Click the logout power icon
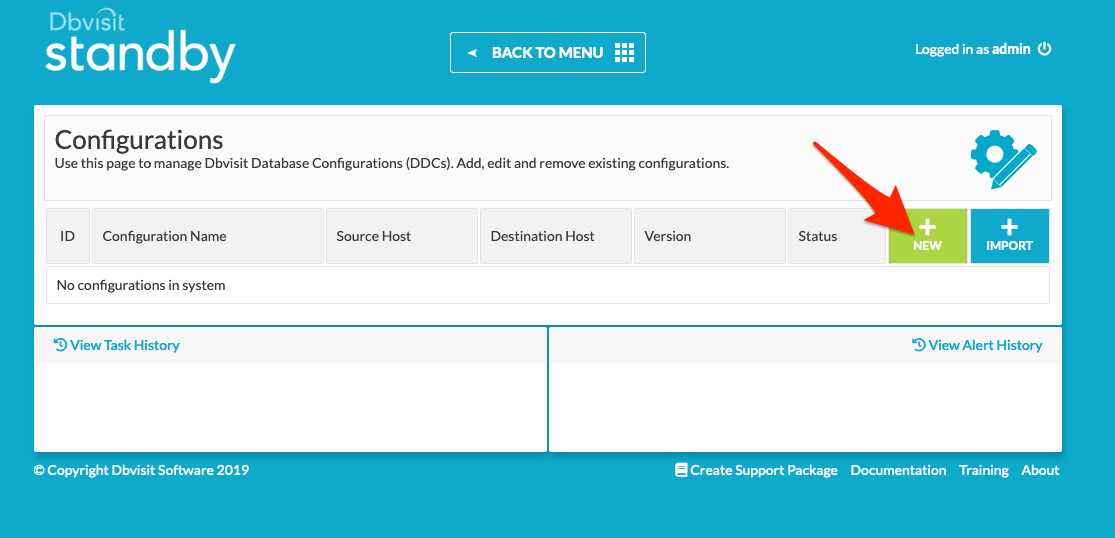Screen dimensions: 1115x538 (1044, 49)
